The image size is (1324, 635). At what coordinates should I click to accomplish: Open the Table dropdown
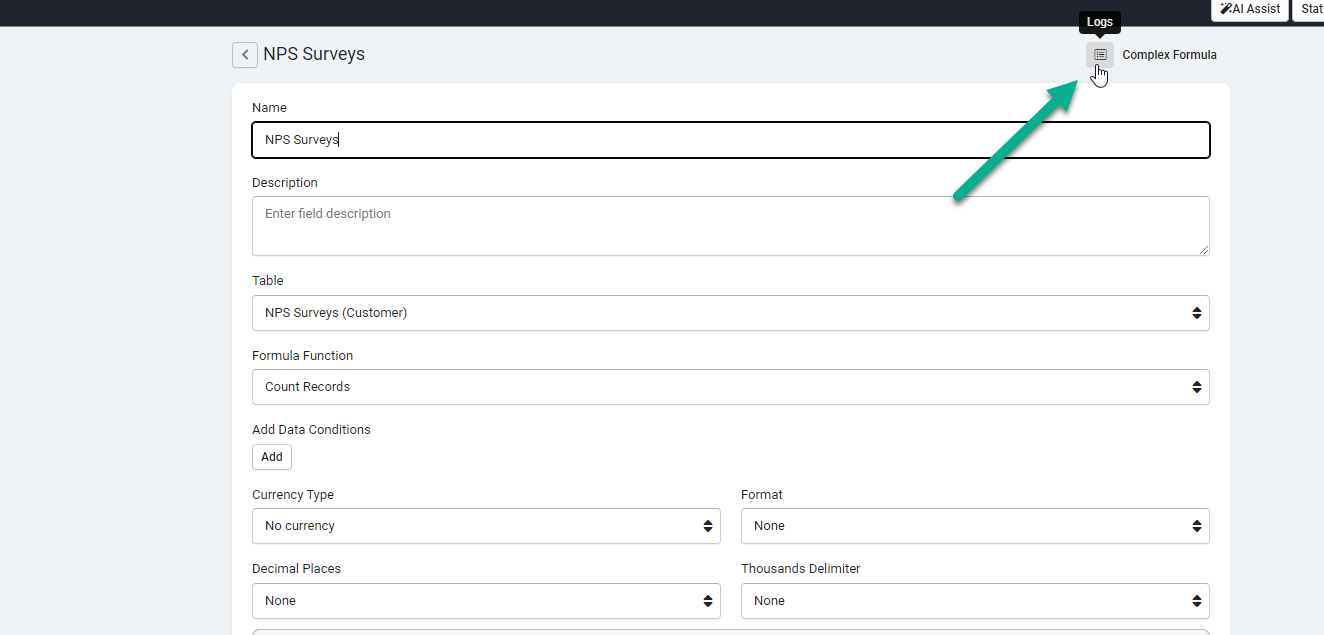[731, 313]
